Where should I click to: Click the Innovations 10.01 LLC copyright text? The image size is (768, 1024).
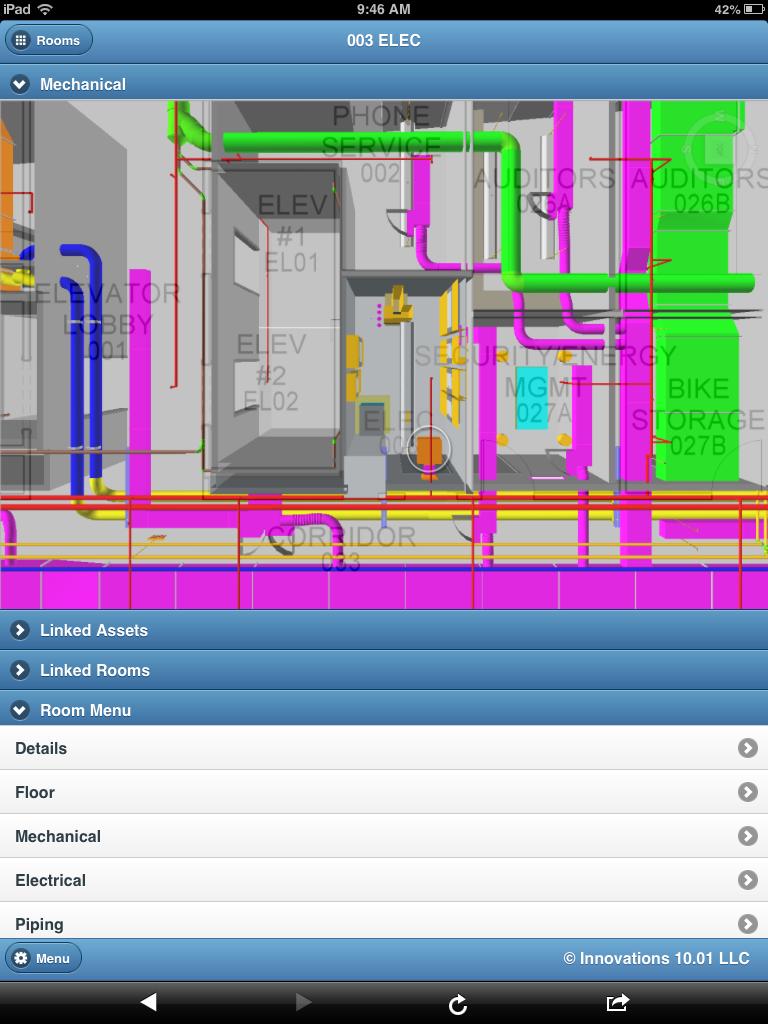[x=656, y=958]
